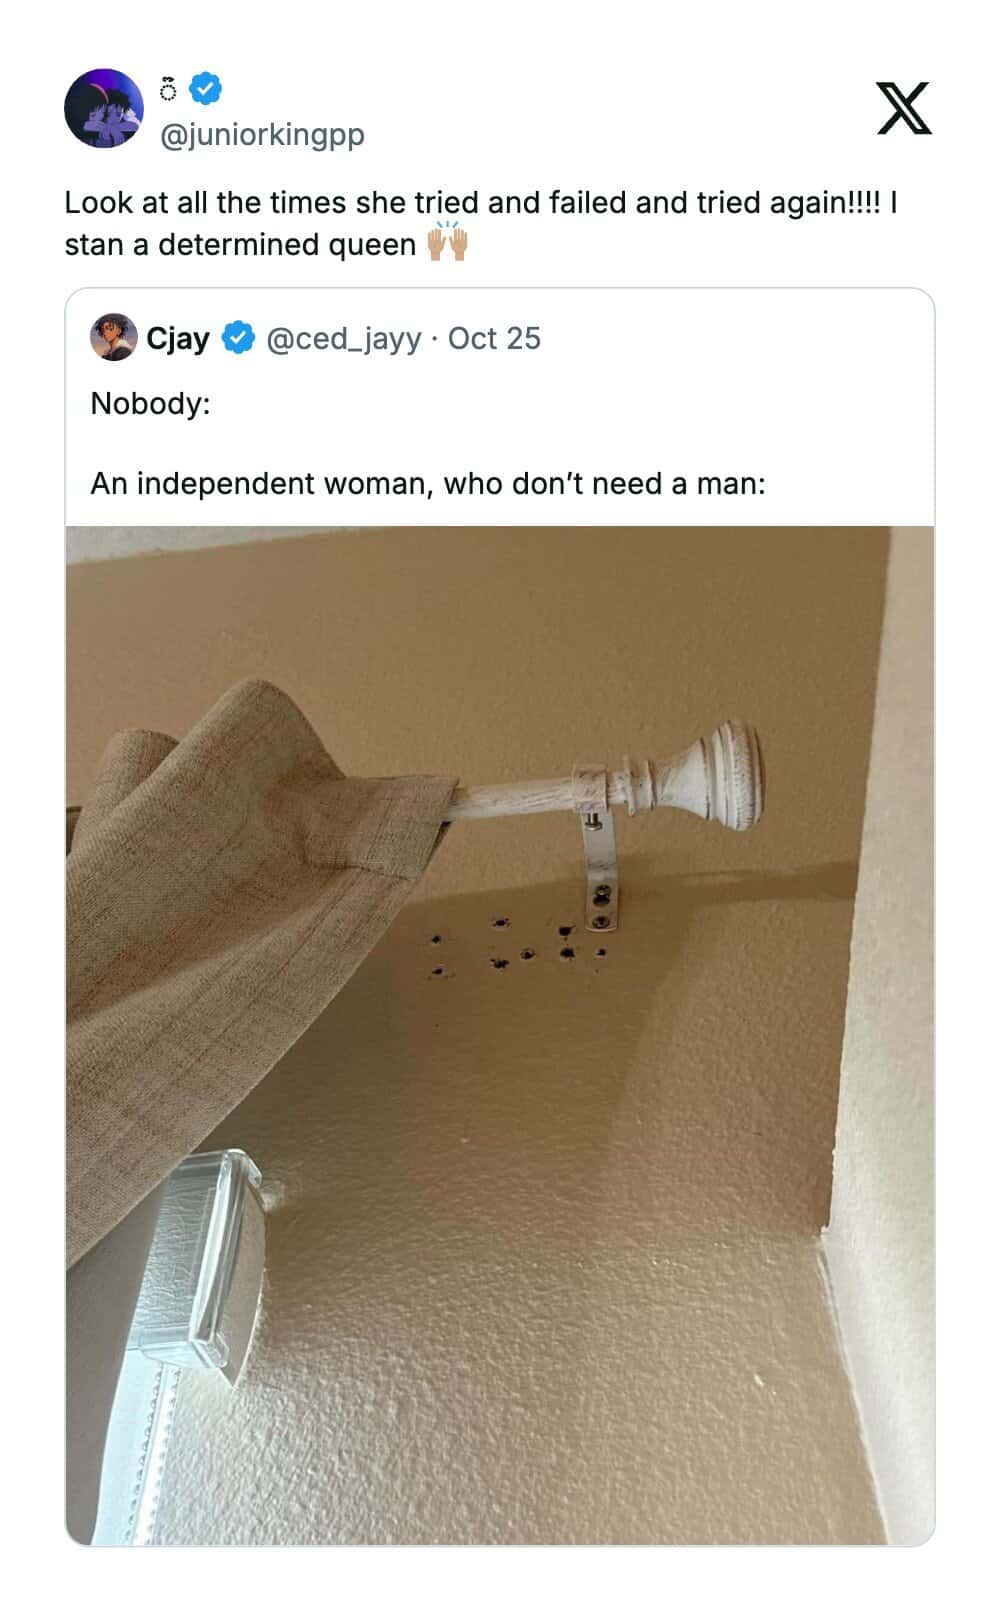
Task: Open the Oct 25 timestamp
Action: (x=494, y=338)
